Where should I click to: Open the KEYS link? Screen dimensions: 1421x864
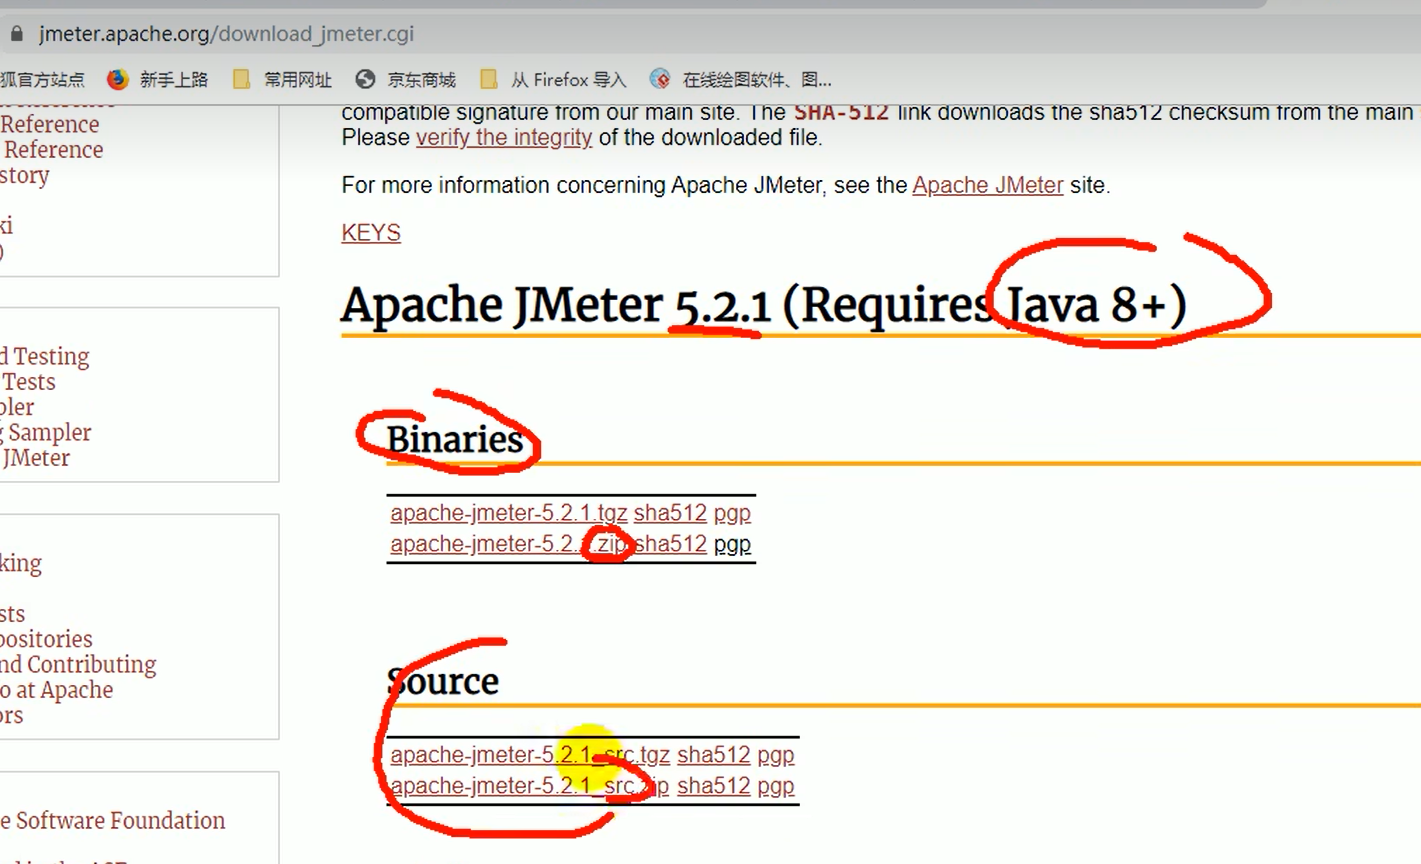[x=371, y=233]
